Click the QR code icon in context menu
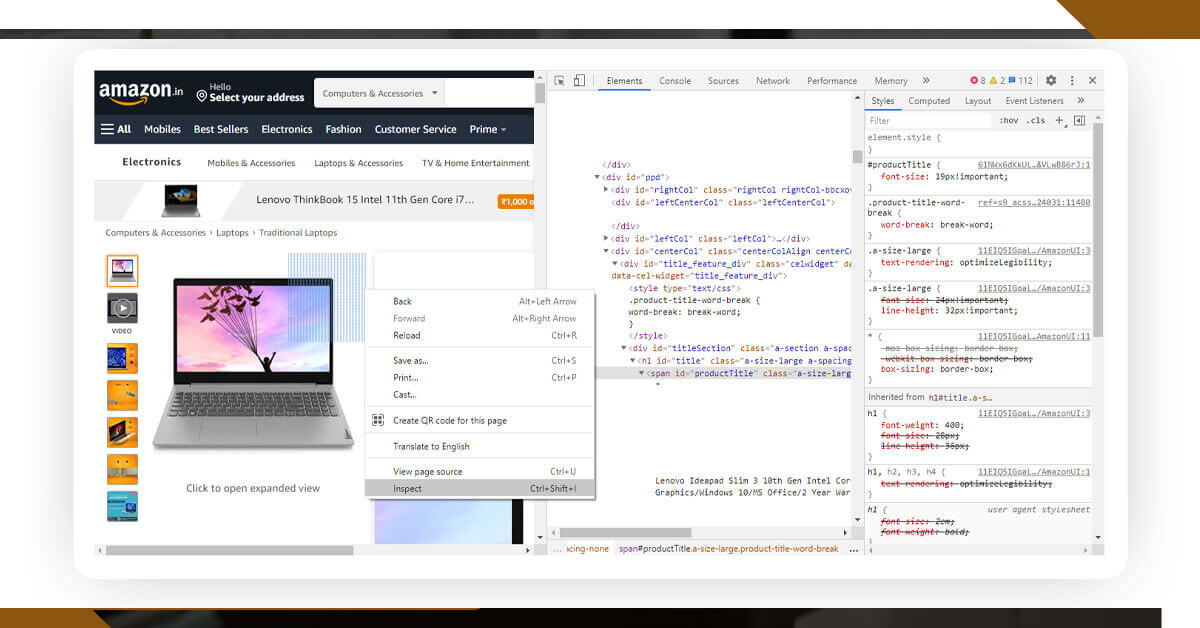Image resolution: width=1200 pixels, height=628 pixels. coord(378,421)
